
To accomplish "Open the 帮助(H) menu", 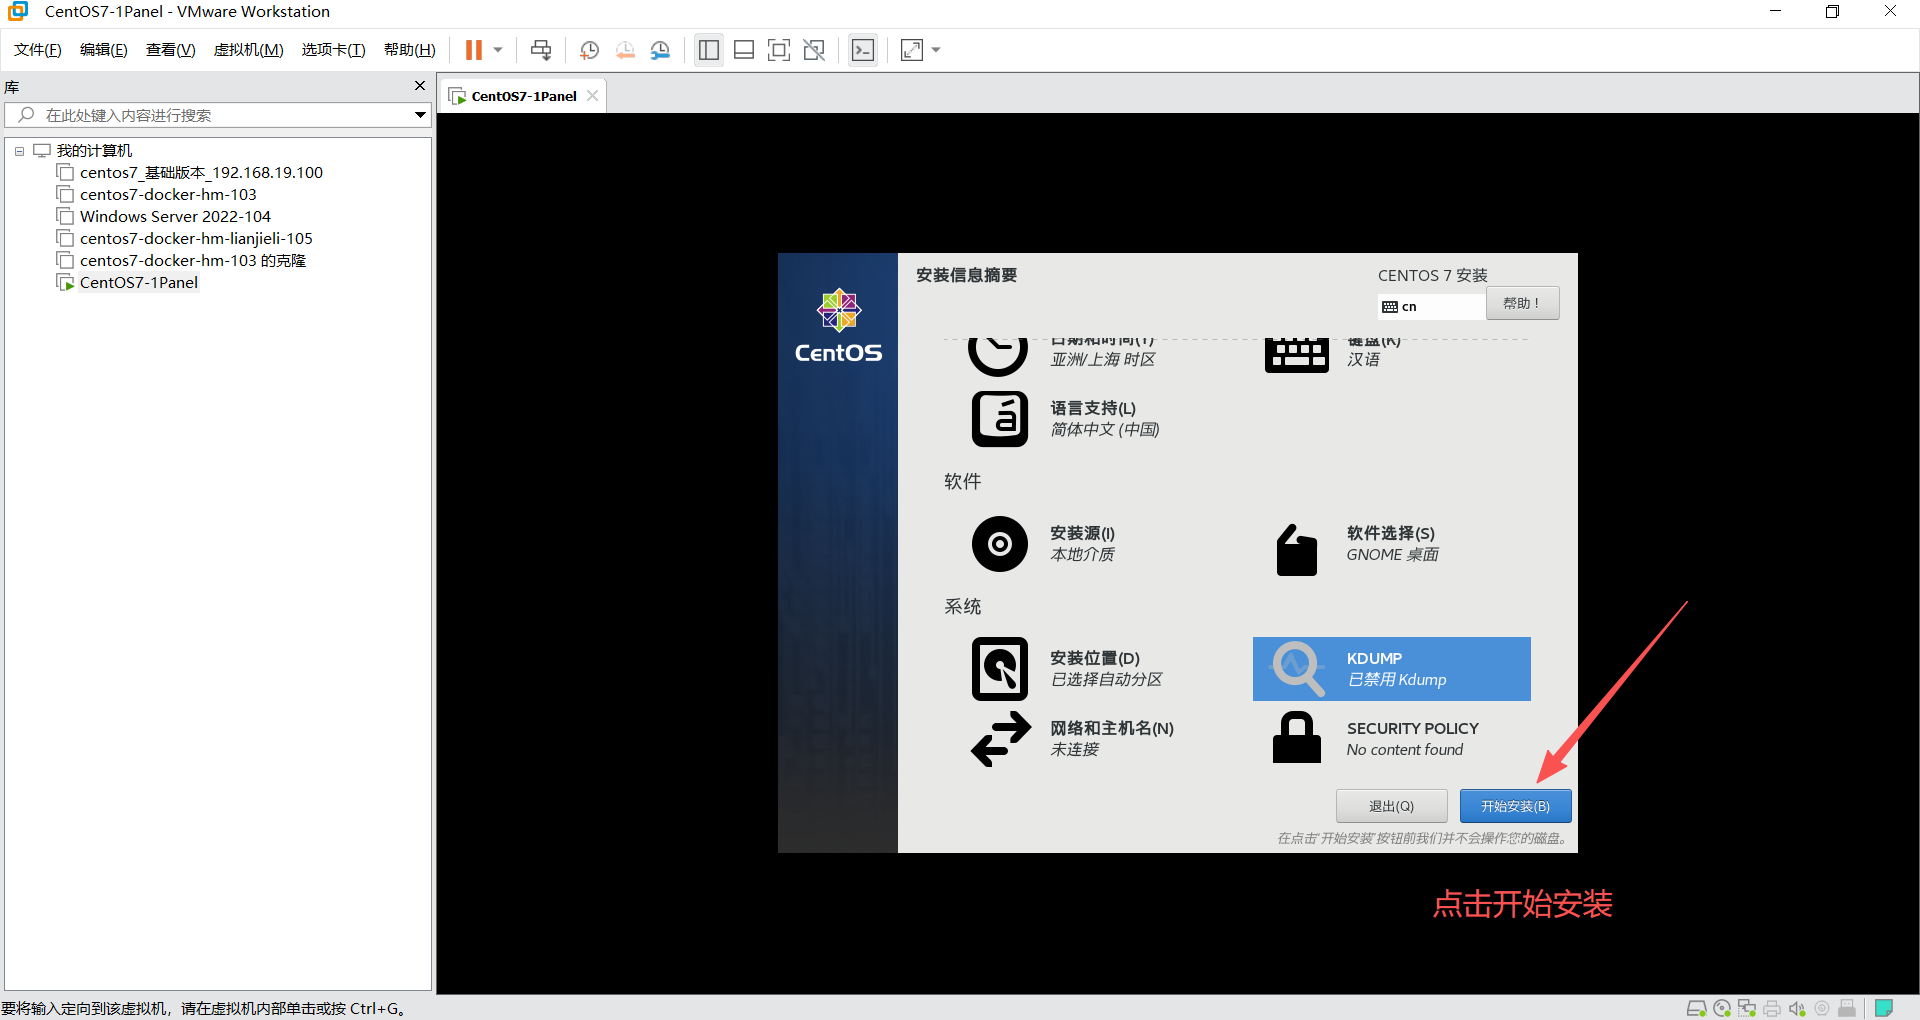I will tap(410, 50).
